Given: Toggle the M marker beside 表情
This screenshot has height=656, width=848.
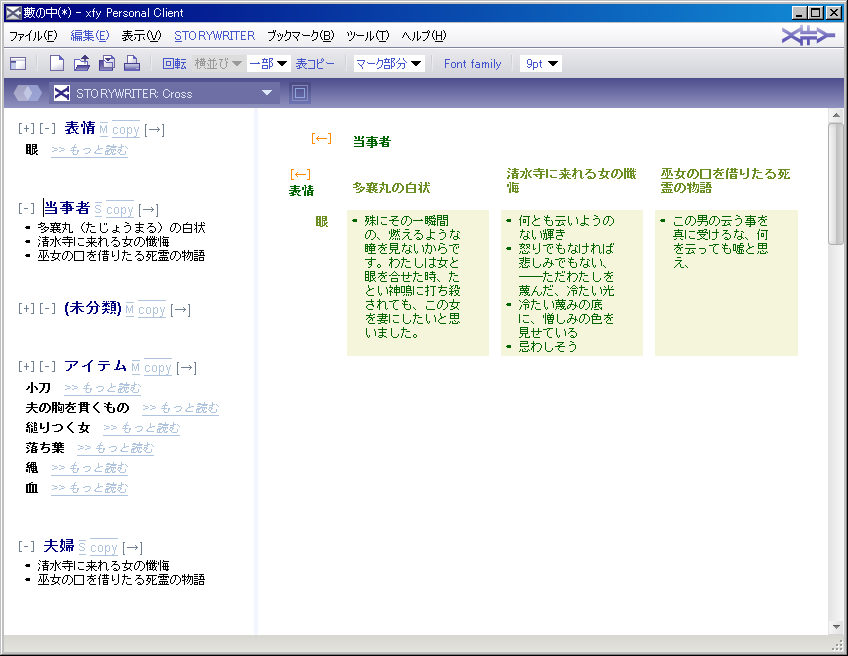Looking at the screenshot, I should pos(104,130).
